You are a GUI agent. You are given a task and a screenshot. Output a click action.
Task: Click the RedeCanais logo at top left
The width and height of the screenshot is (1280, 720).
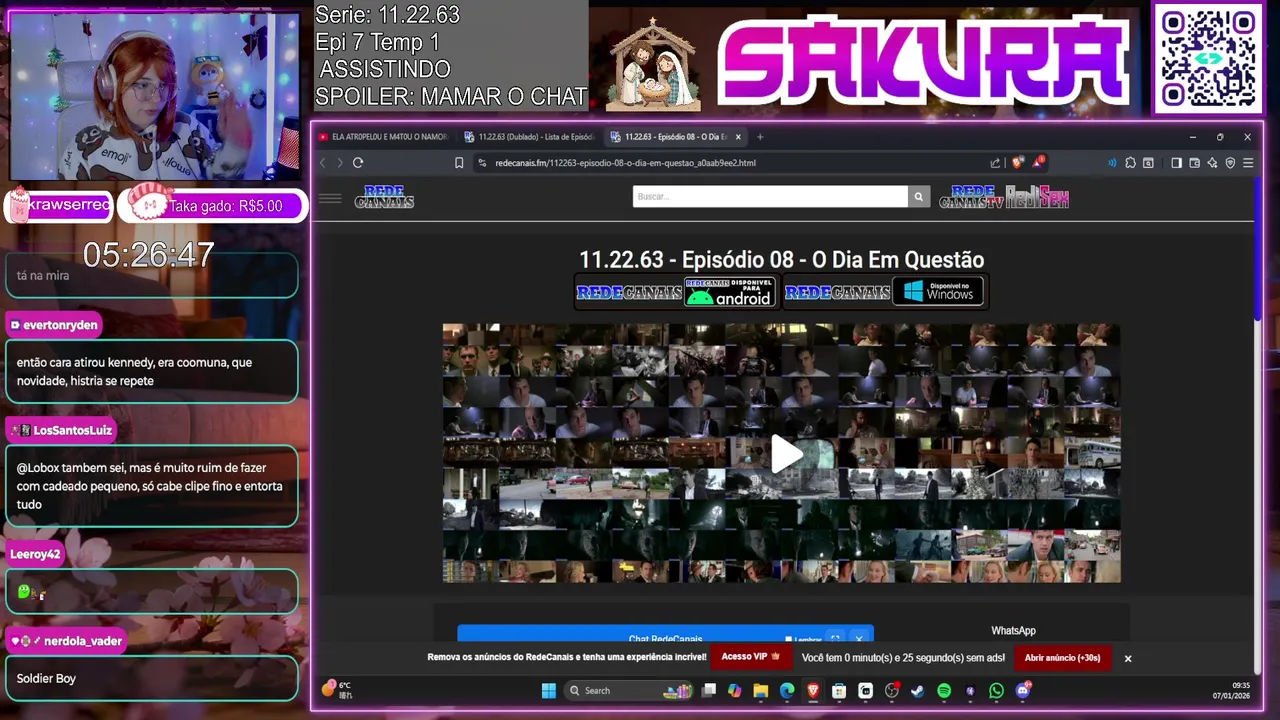point(384,197)
